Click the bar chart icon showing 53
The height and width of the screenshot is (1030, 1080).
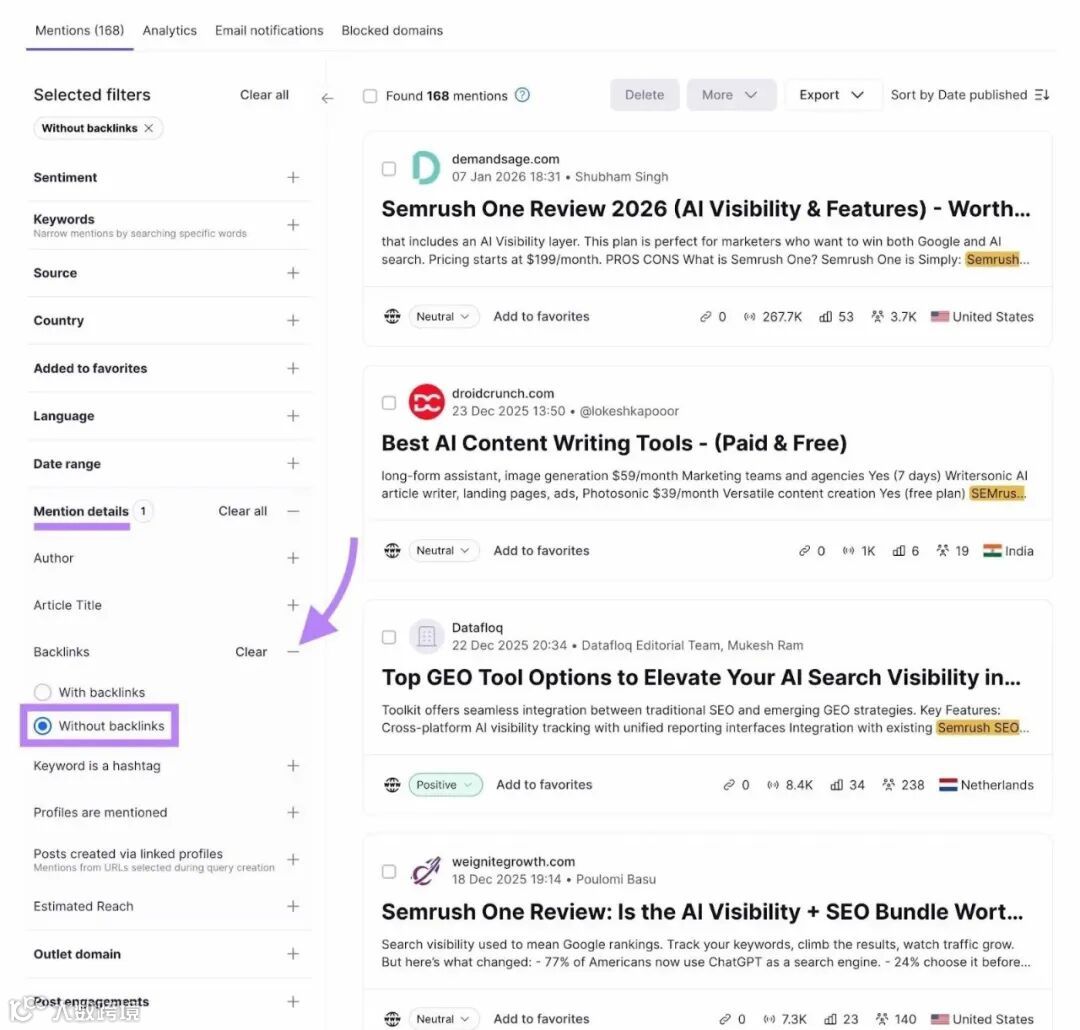[825, 317]
